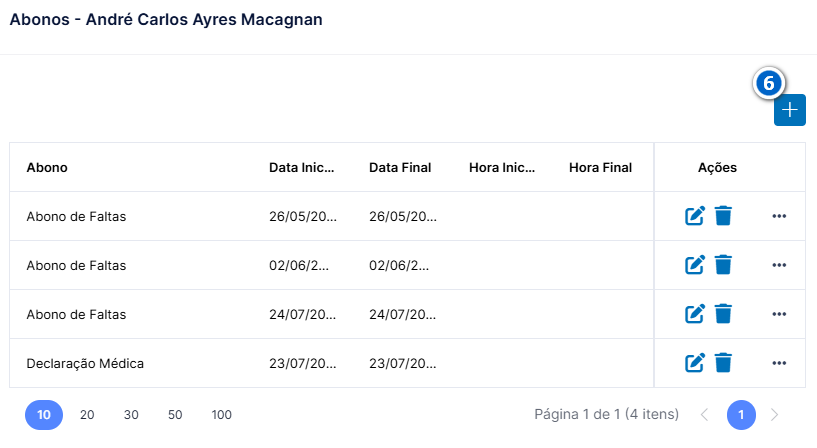Set page size to 100 items

(x=221, y=415)
